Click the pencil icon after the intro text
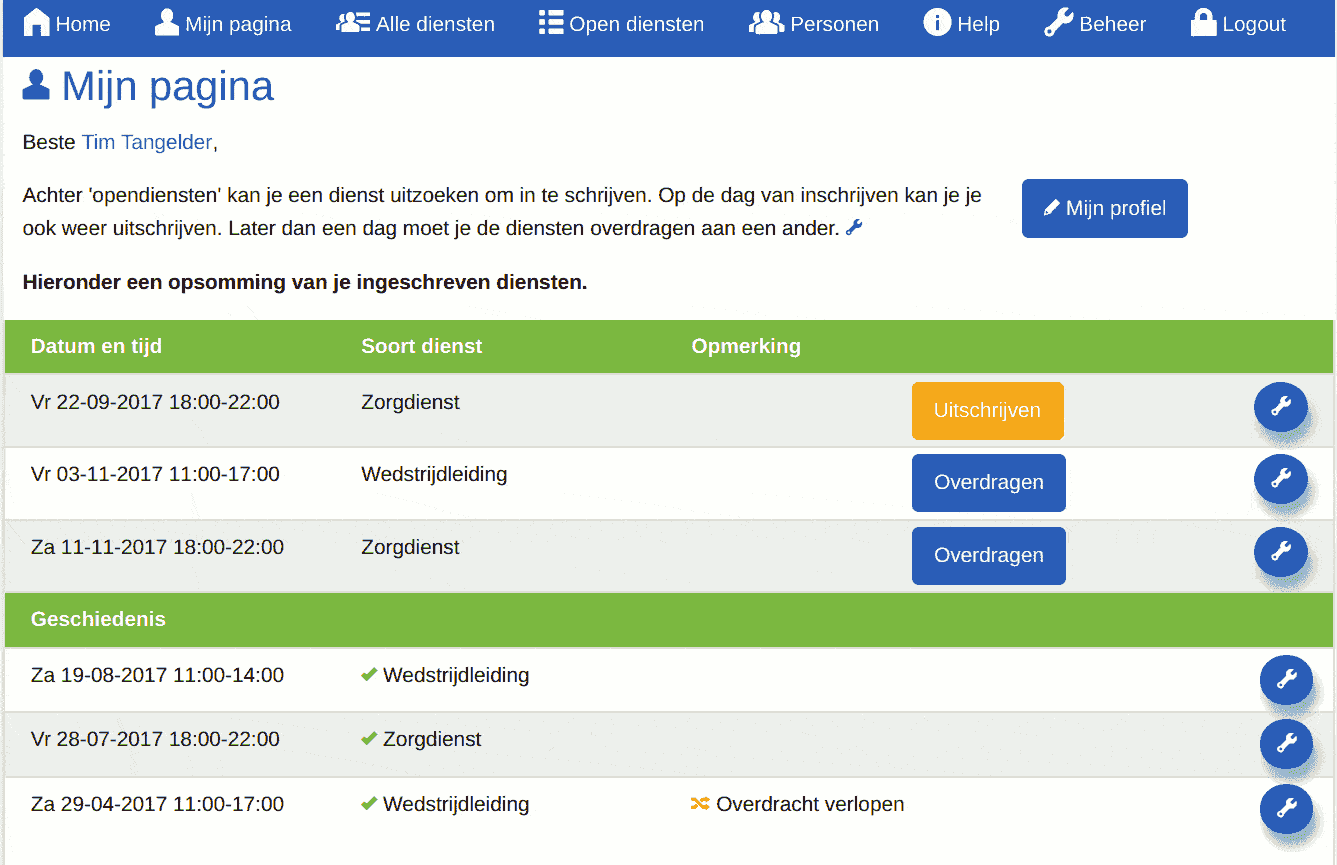This screenshot has width=1337, height=865. click(x=853, y=228)
